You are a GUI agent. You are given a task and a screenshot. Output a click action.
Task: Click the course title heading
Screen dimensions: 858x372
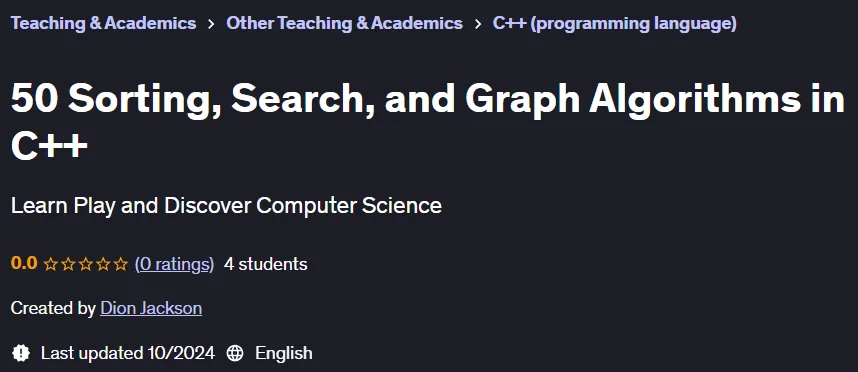[427, 121]
